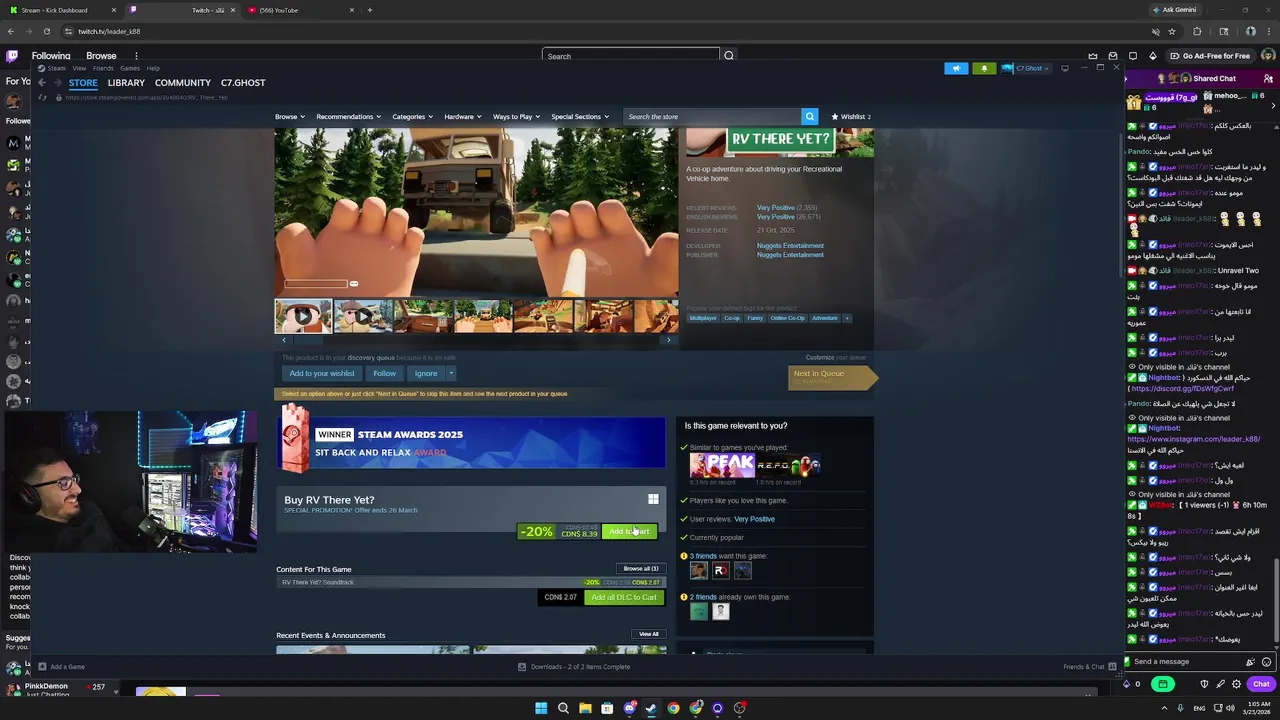Open the Wishlist link
Image resolution: width=1280 pixels, height=720 pixels.
point(851,117)
